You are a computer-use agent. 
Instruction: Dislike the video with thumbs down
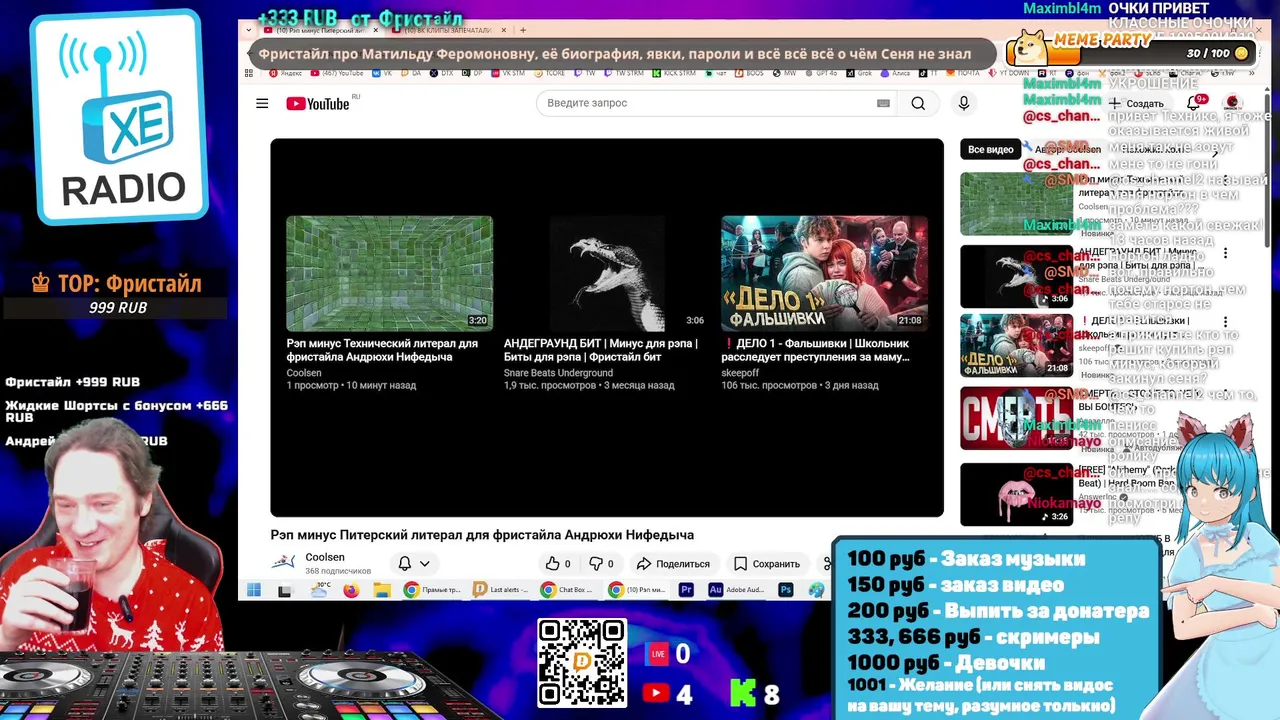601,564
